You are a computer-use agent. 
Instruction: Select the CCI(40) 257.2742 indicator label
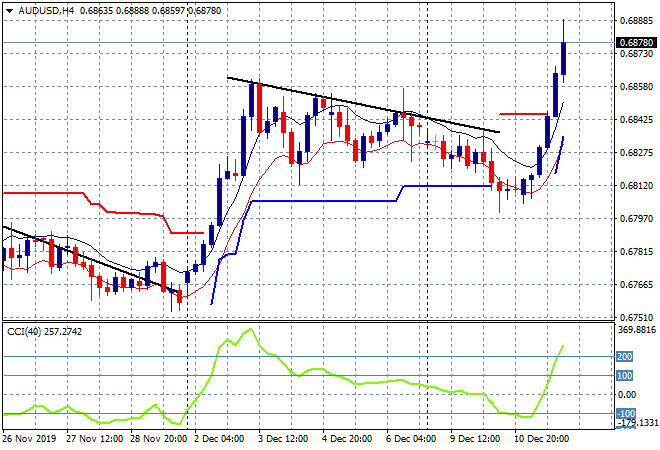pyautogui.click(x=44, y=332)
